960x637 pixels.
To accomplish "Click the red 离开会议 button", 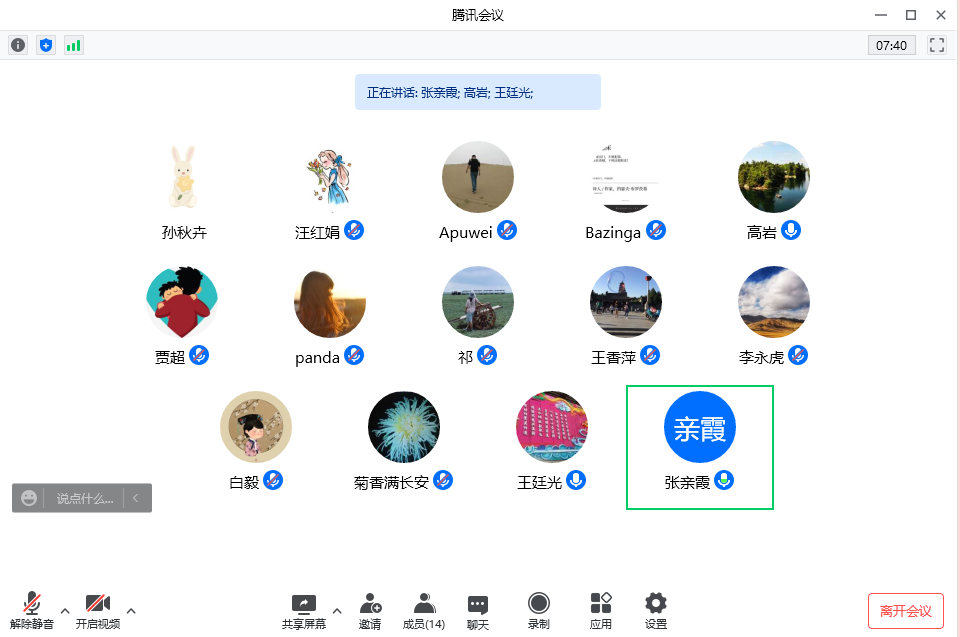I will click(x=905, y=611).
